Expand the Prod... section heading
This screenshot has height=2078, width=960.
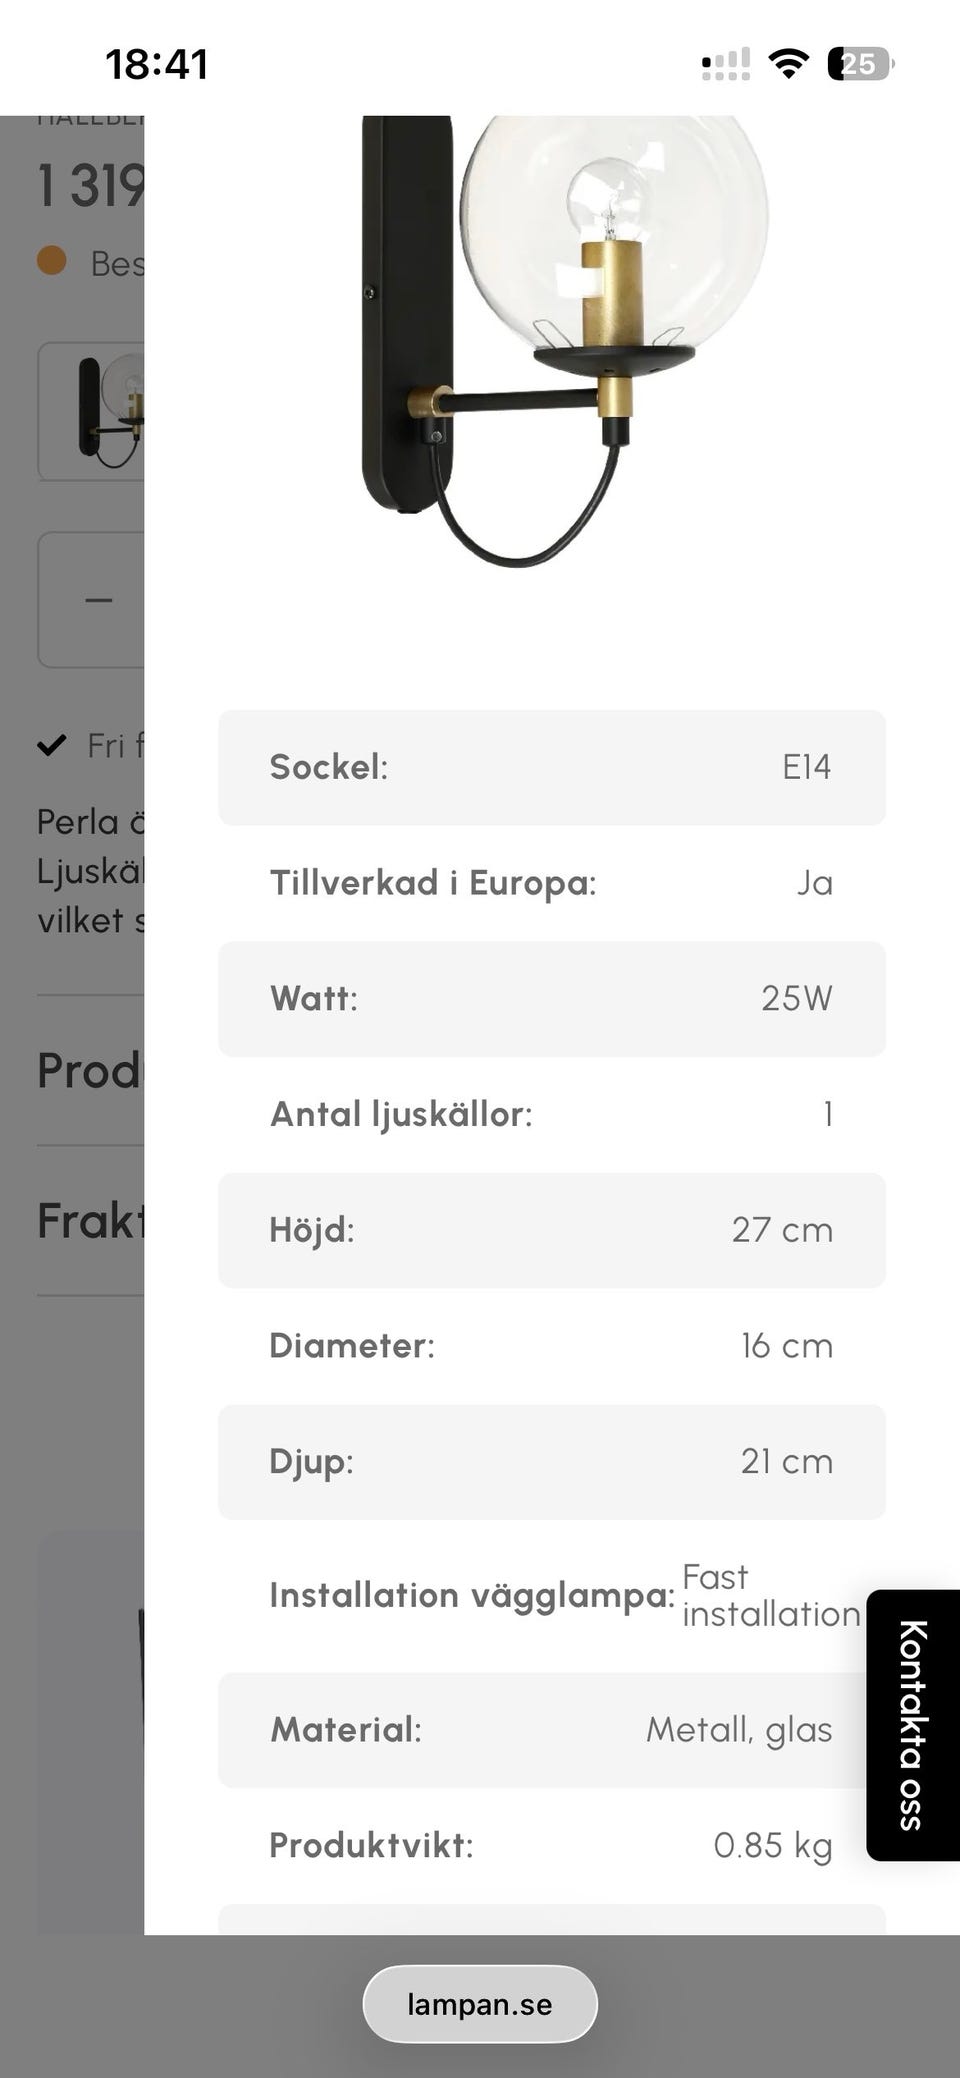tap(91, 1070)
